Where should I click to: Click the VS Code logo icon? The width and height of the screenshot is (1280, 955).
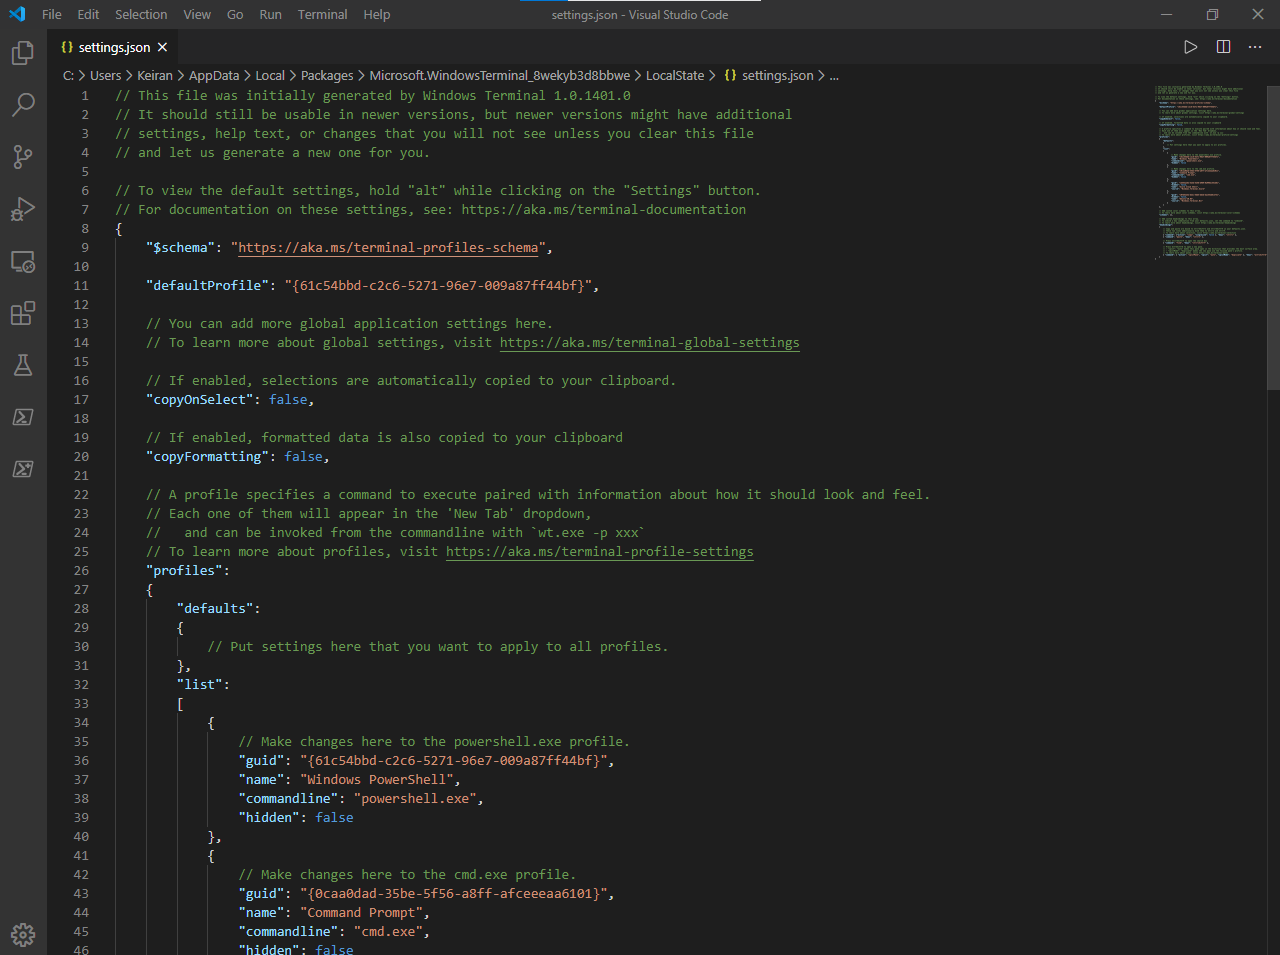[x=17, y=14]
